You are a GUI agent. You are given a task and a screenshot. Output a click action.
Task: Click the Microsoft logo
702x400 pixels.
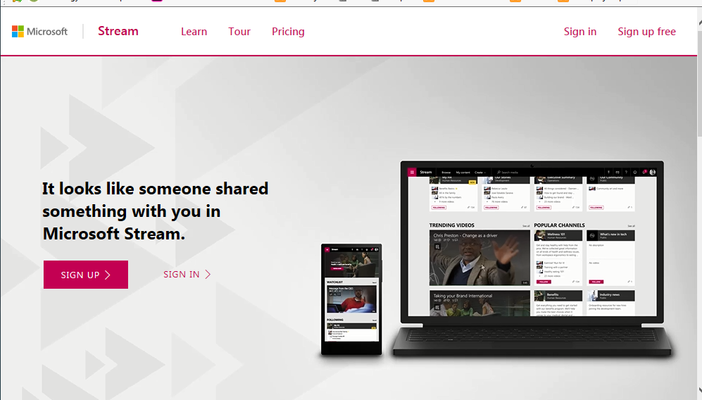(x=39, y=31)
